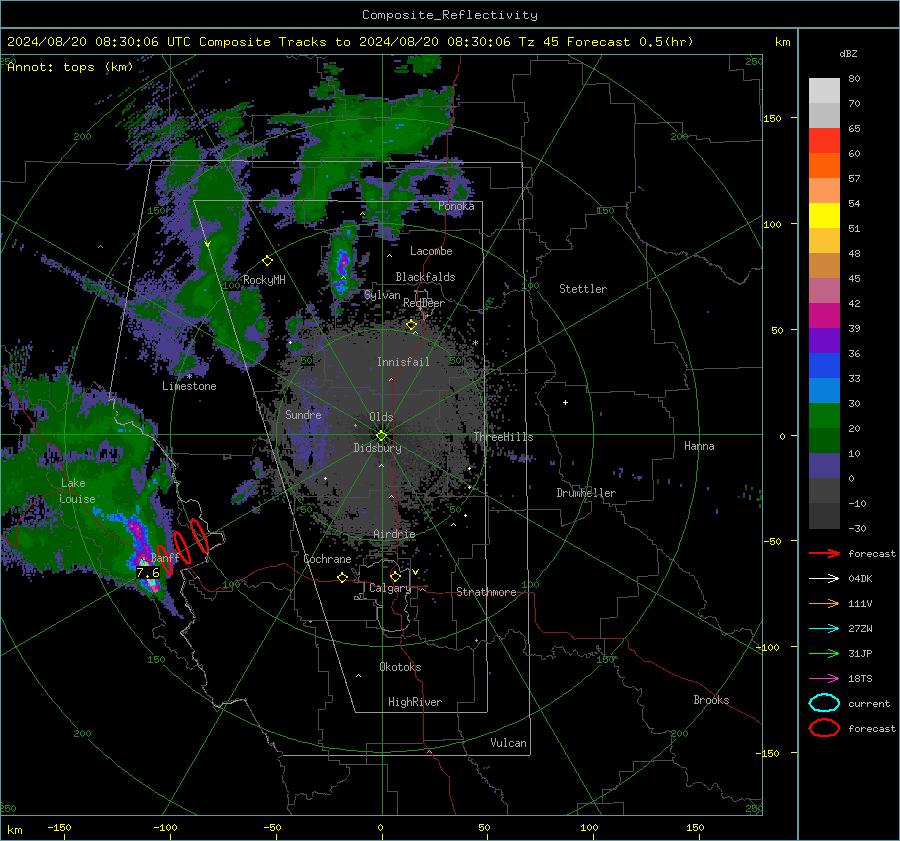Pick the green 31JP track arrow
This screenshot has width=900, height=841.
pos(824,653)
